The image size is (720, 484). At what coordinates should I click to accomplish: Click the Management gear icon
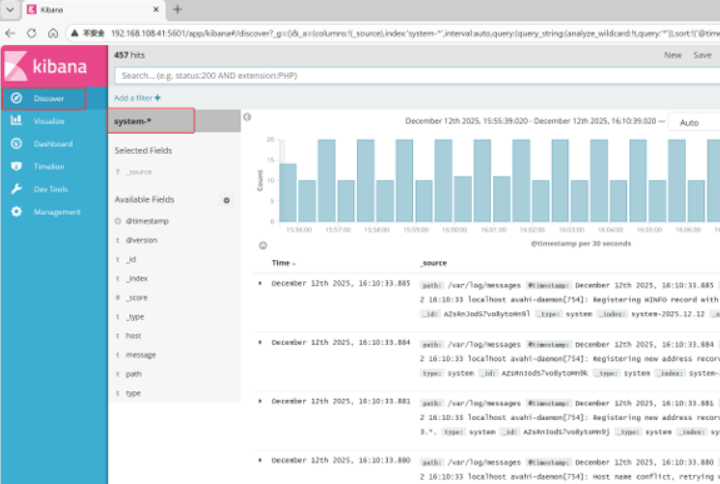17,211
